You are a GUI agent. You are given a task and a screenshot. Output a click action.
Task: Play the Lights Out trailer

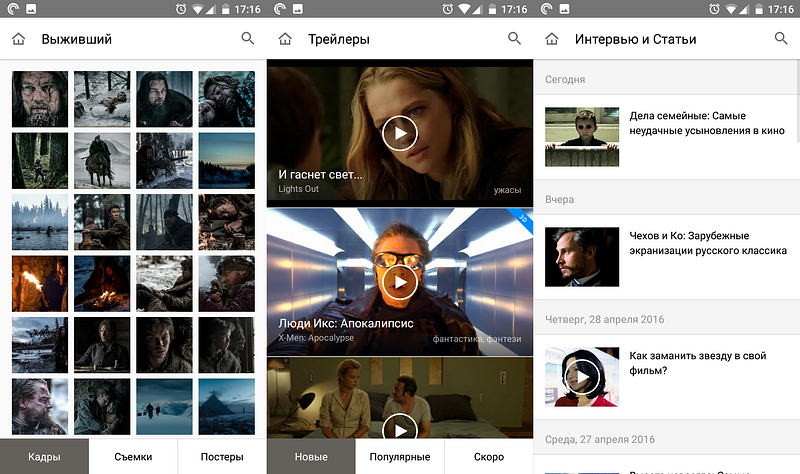click(400, 133)
